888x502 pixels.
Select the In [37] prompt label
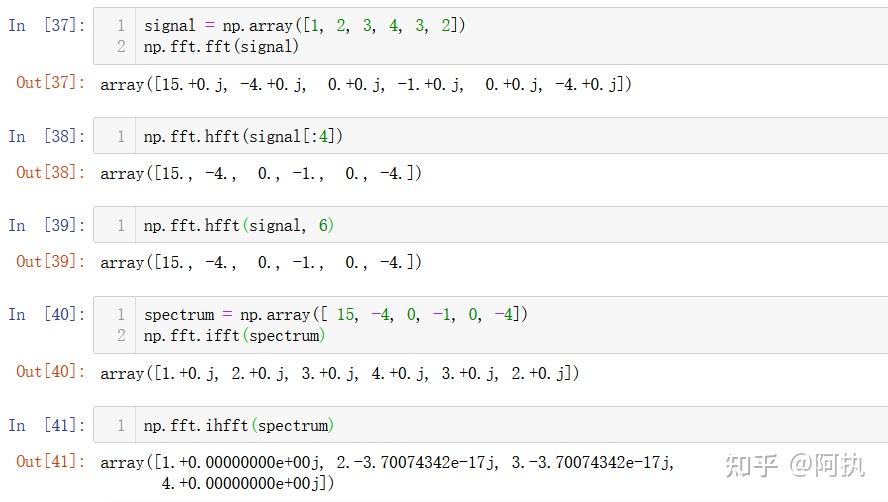[x=46, y=25]
